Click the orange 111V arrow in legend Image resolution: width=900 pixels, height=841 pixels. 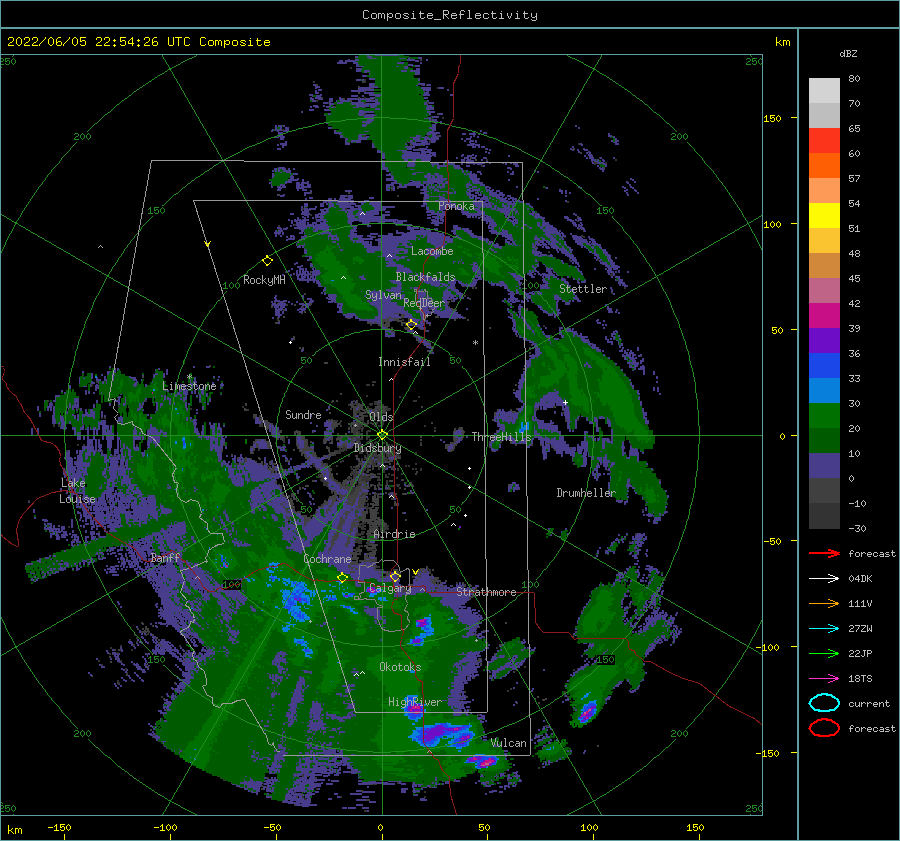(x=824, y=603)
